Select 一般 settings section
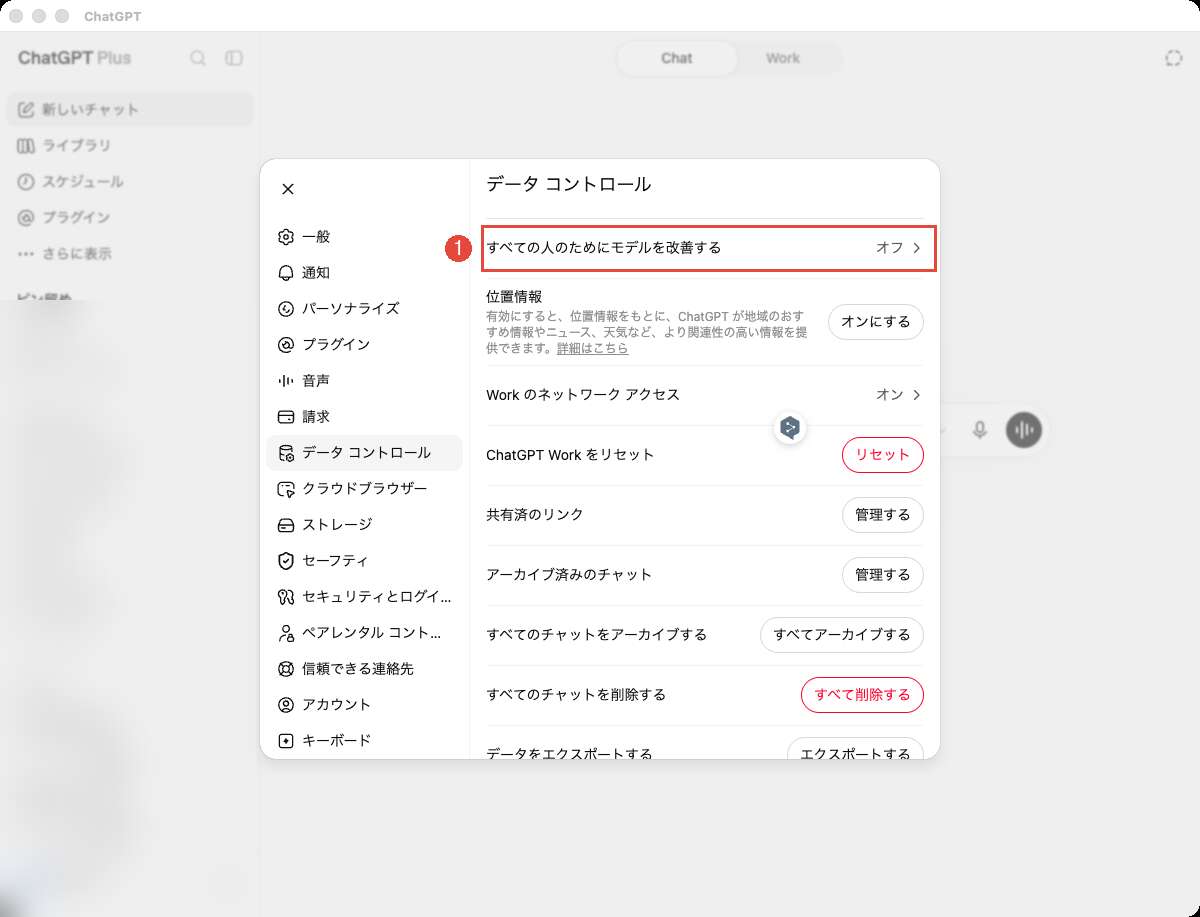Viewport: 1200px width, 917px height. (x=364, y=237)
